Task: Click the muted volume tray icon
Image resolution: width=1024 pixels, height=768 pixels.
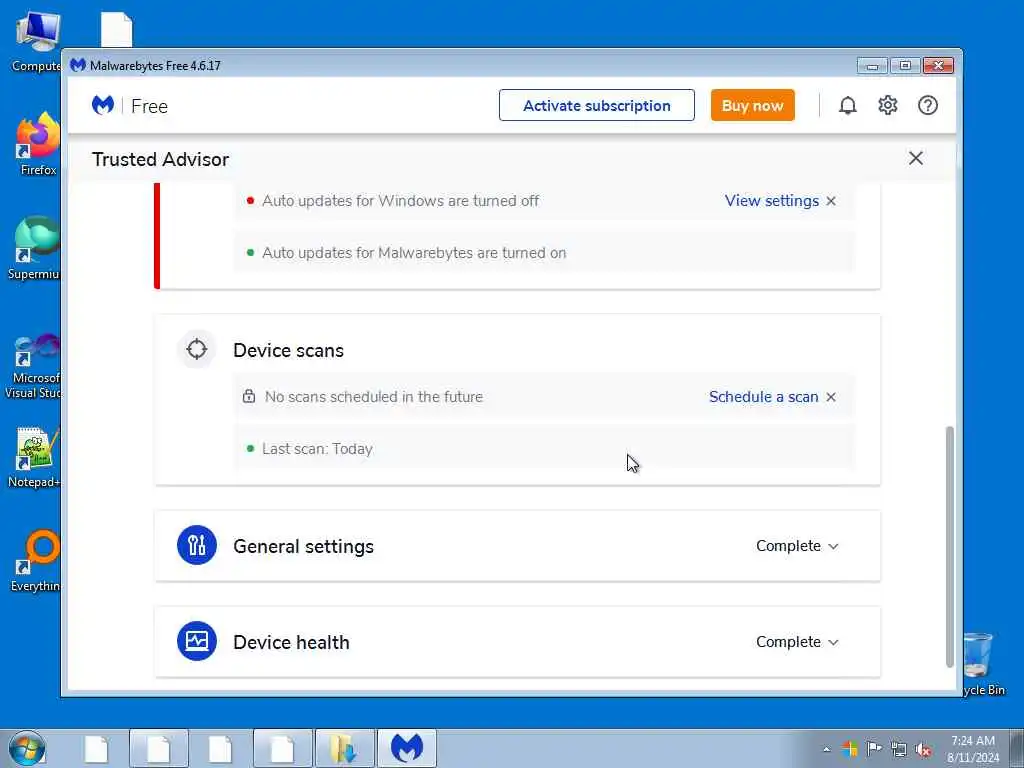Action: pyautogui.click(x=923, y=749)
